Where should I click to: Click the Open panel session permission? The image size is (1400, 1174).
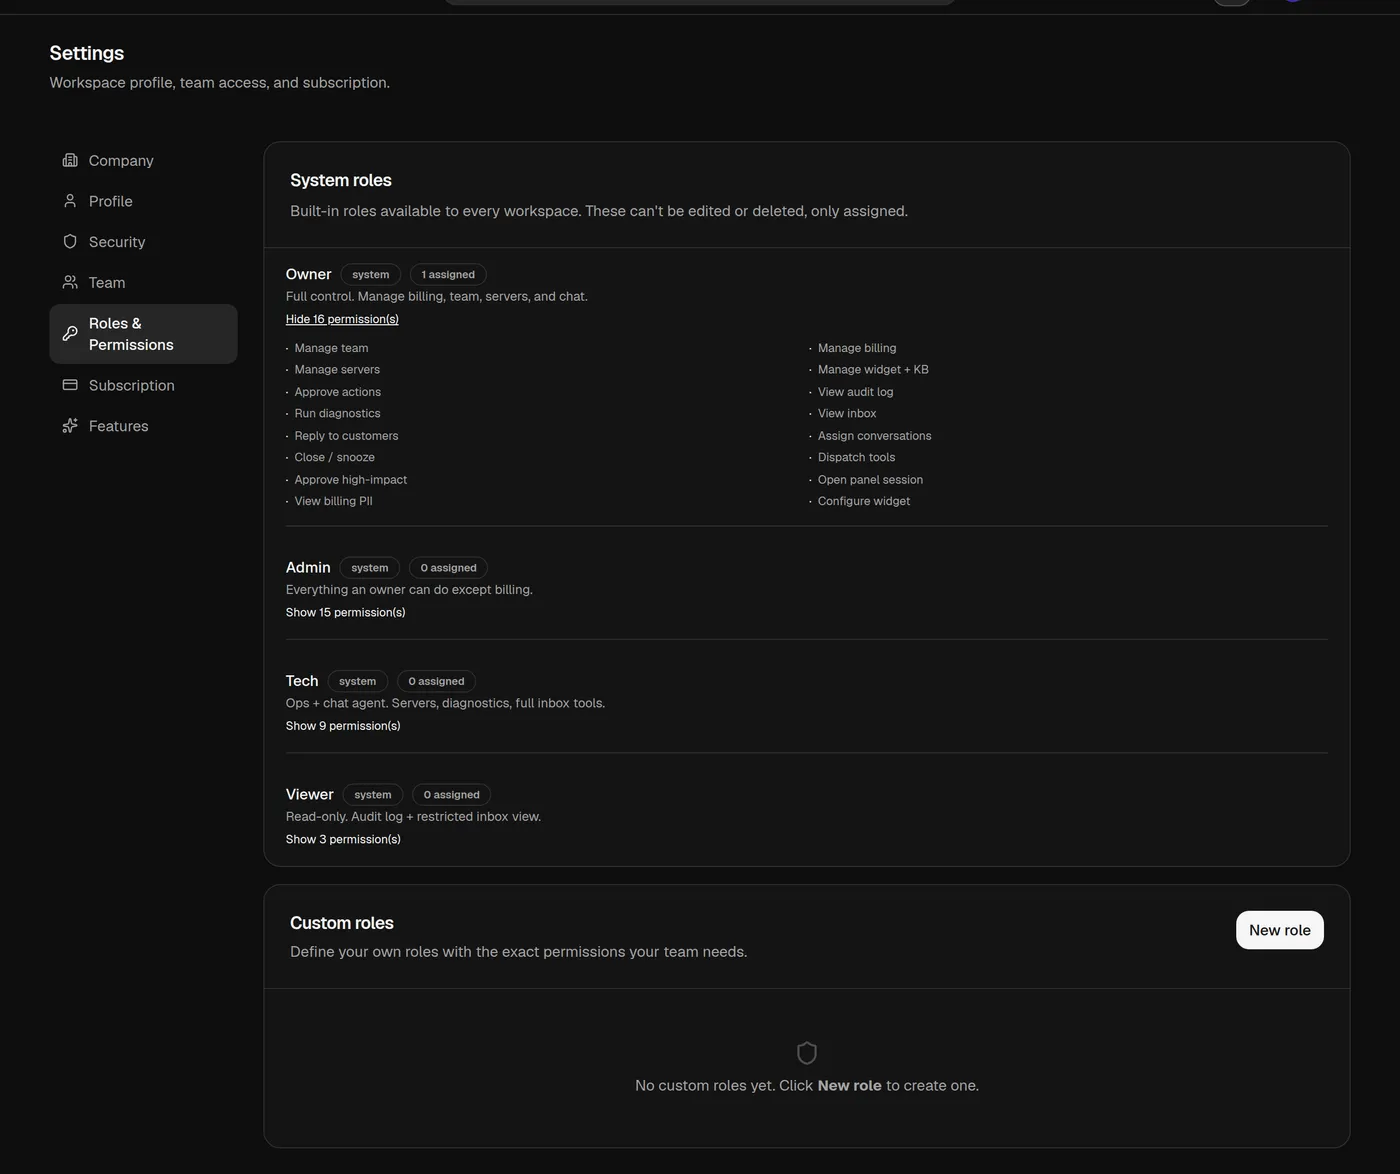point(870,480)
